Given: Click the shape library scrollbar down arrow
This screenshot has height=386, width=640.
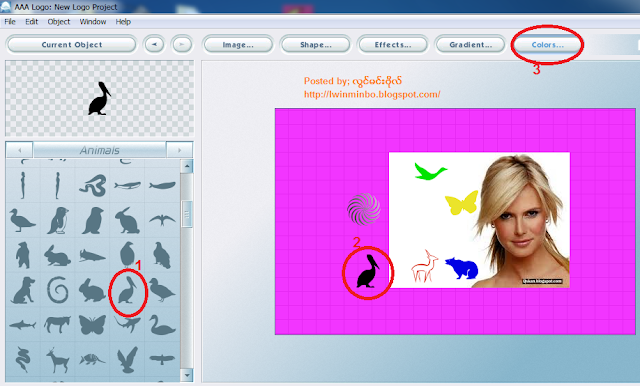Looking at the screenshot, I should pos(187,375).
